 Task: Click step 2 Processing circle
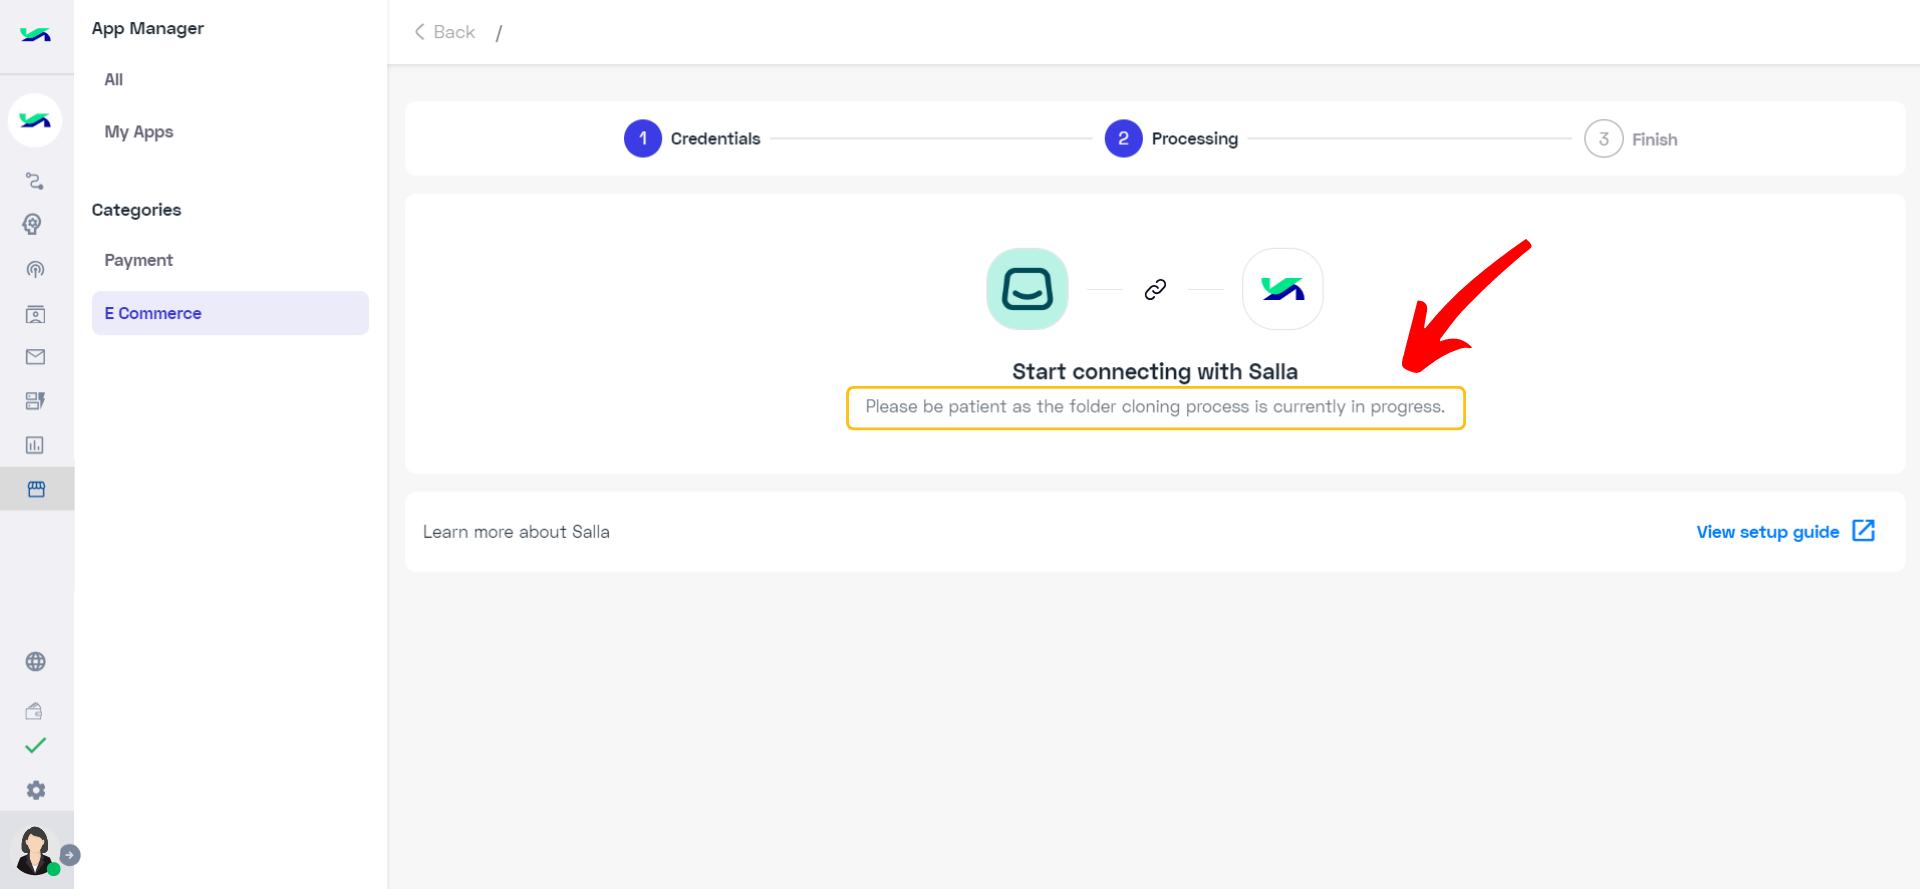point(1123,138)
